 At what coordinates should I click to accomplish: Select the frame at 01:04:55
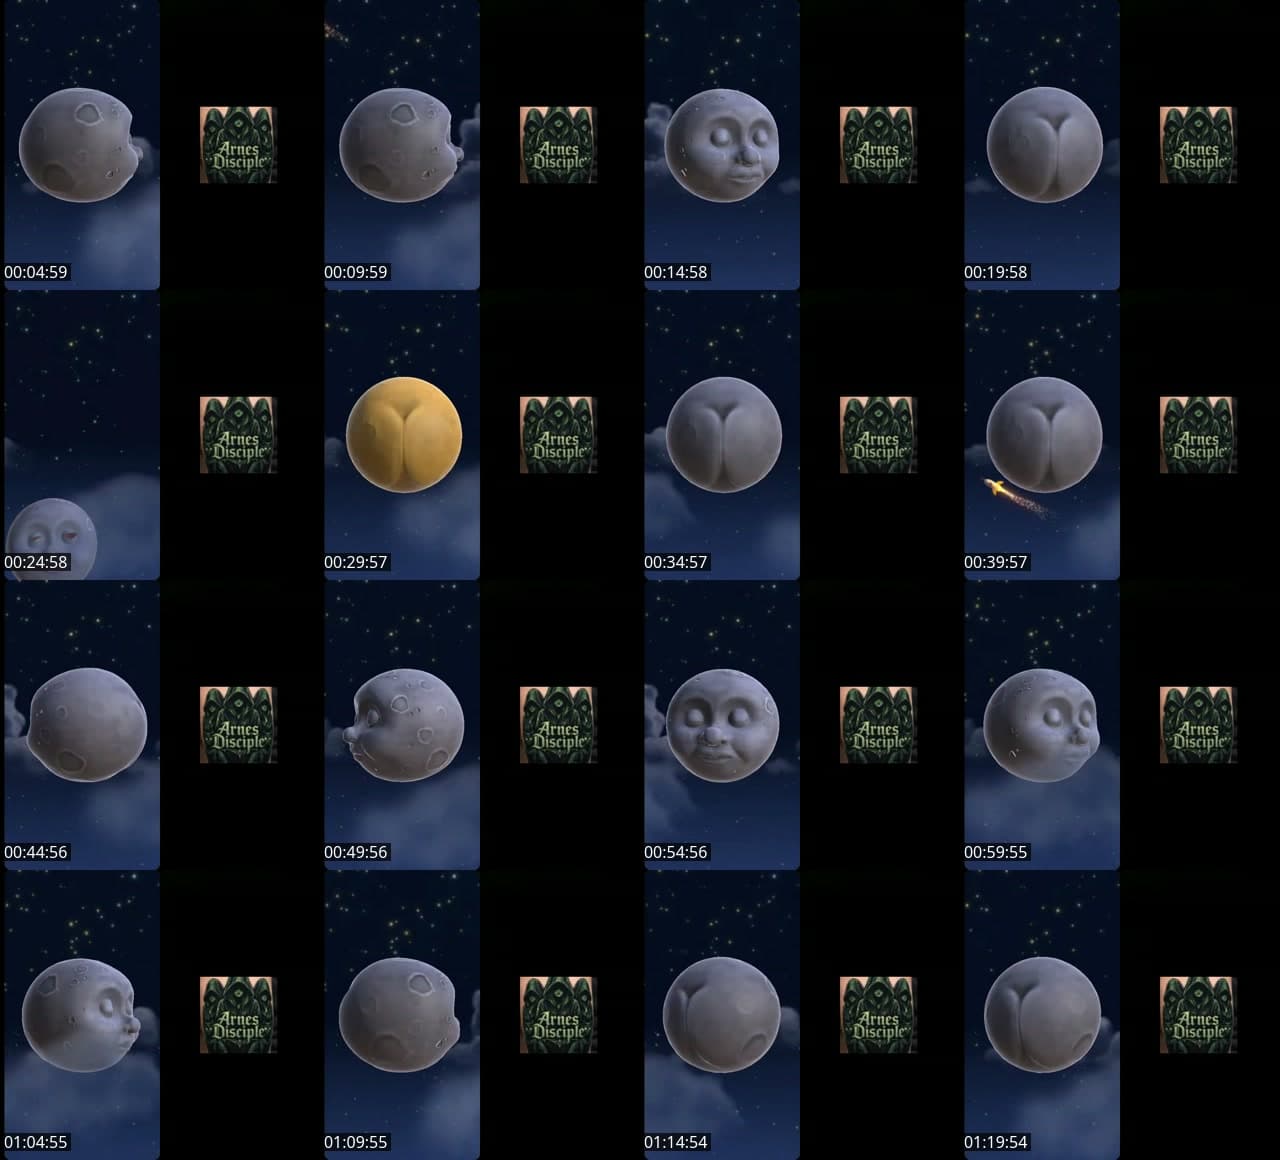tap(82, 1015)
